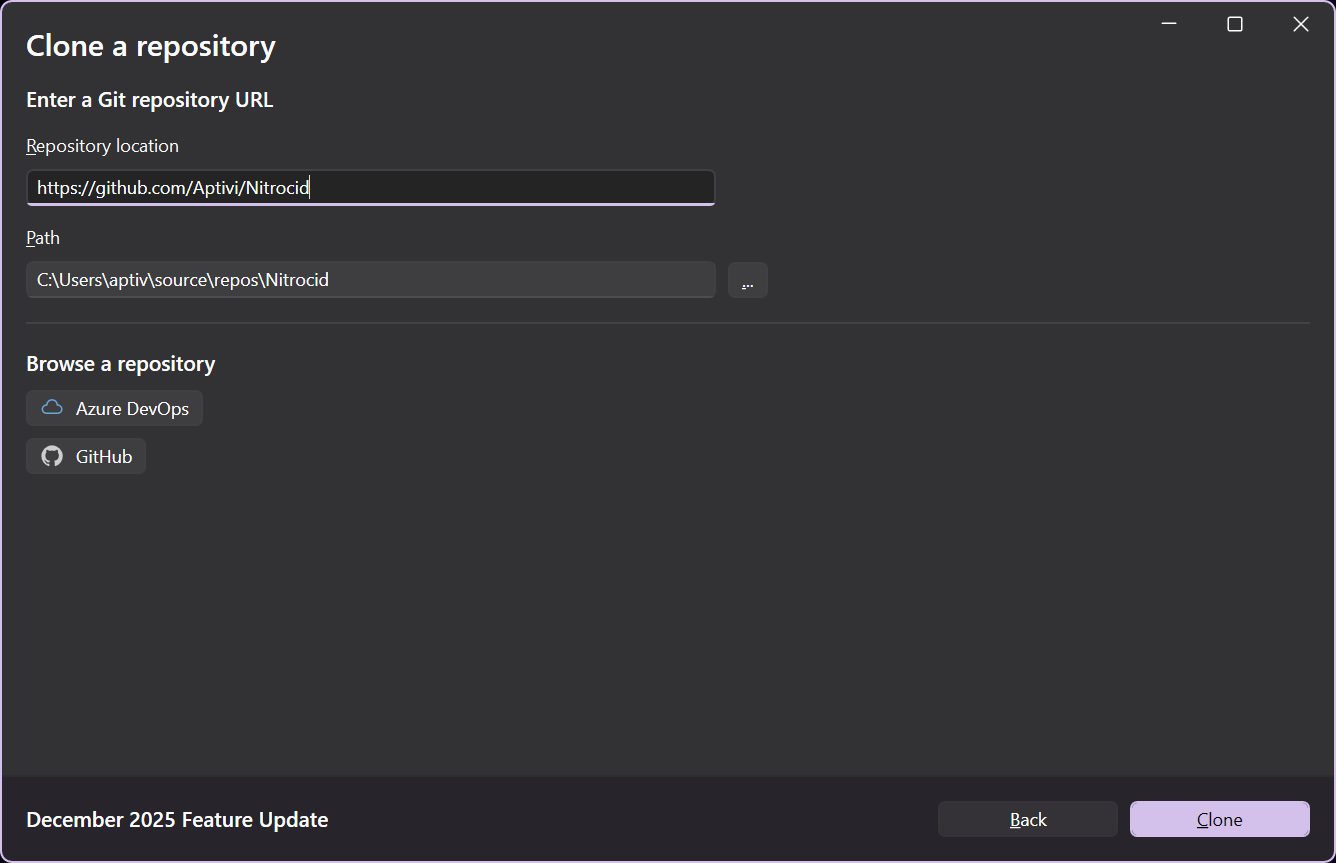Click inside the Path text box
Image resolution: width=1336 pixels, height=863 pixels.
tap(500, 280)
